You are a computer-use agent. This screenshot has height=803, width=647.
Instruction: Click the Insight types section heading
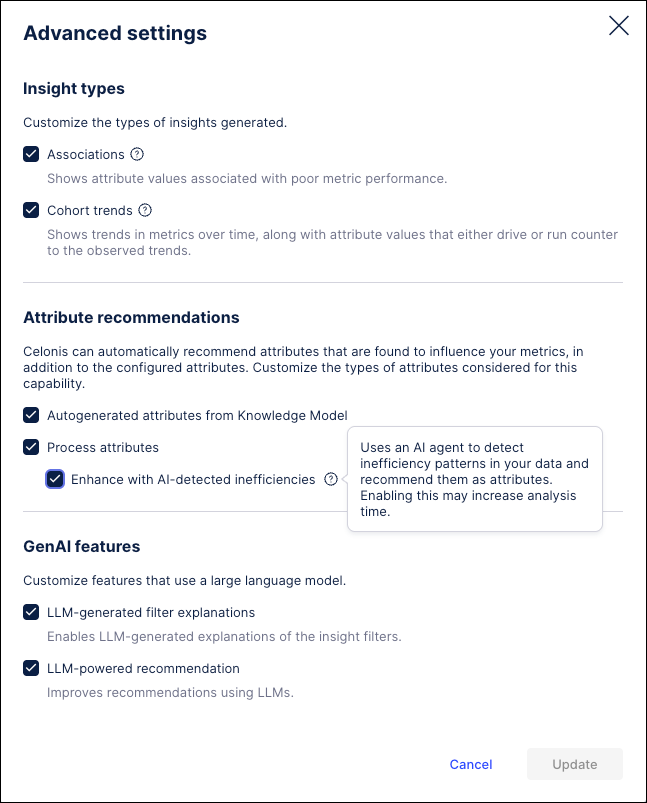pos(73,88)
